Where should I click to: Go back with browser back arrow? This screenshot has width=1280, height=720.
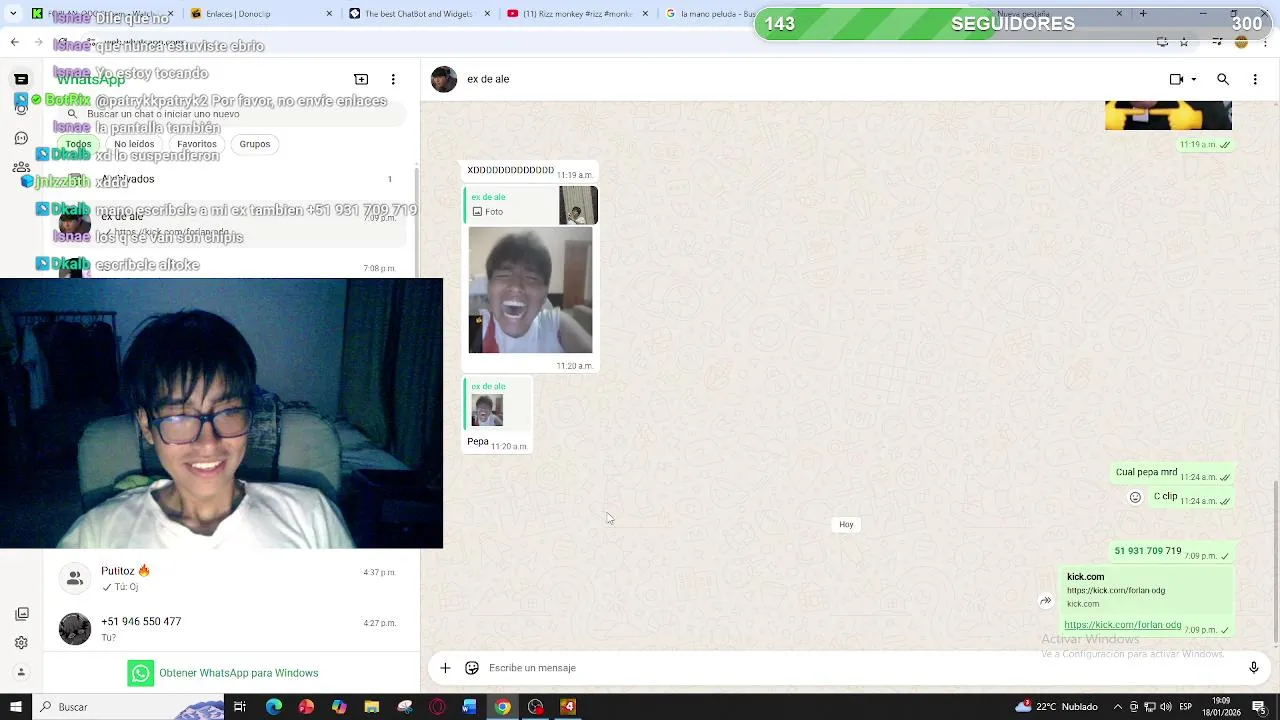(x=14, y=42)
